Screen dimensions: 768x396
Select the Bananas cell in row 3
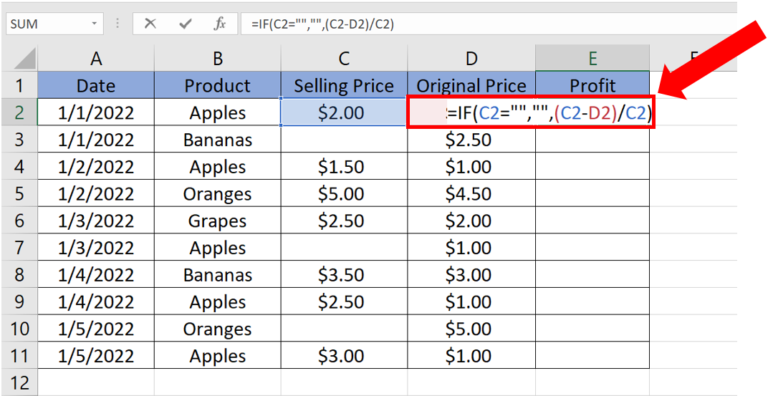click(x=217, y=140)
